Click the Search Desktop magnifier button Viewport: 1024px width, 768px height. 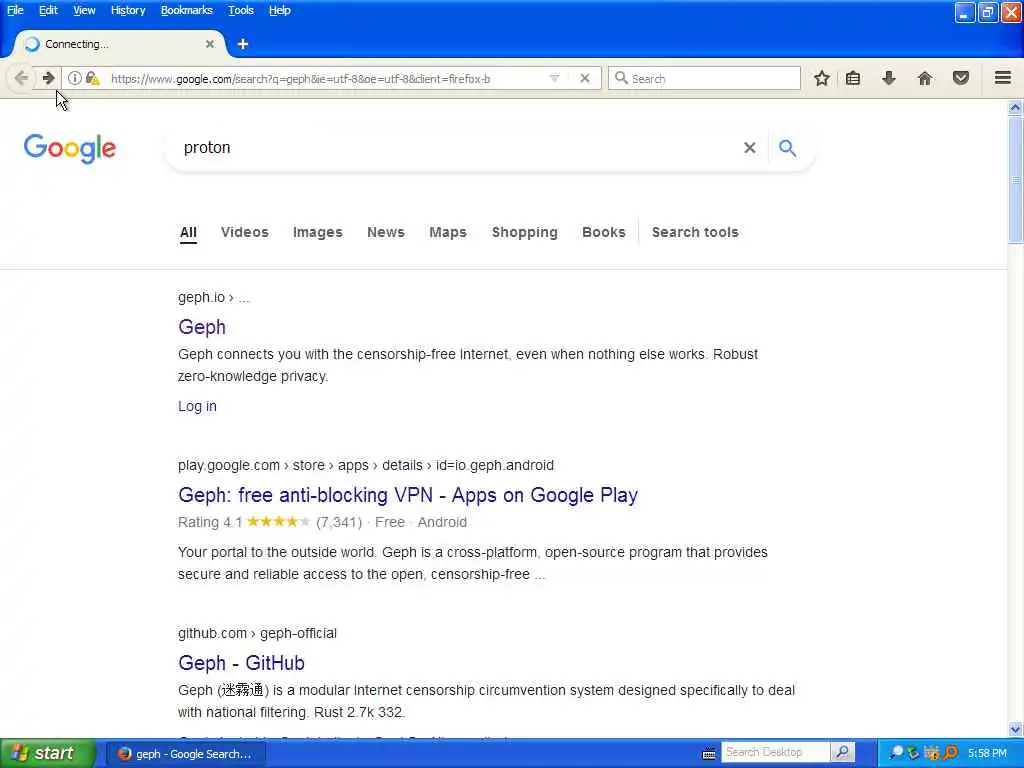coord(842,752)
